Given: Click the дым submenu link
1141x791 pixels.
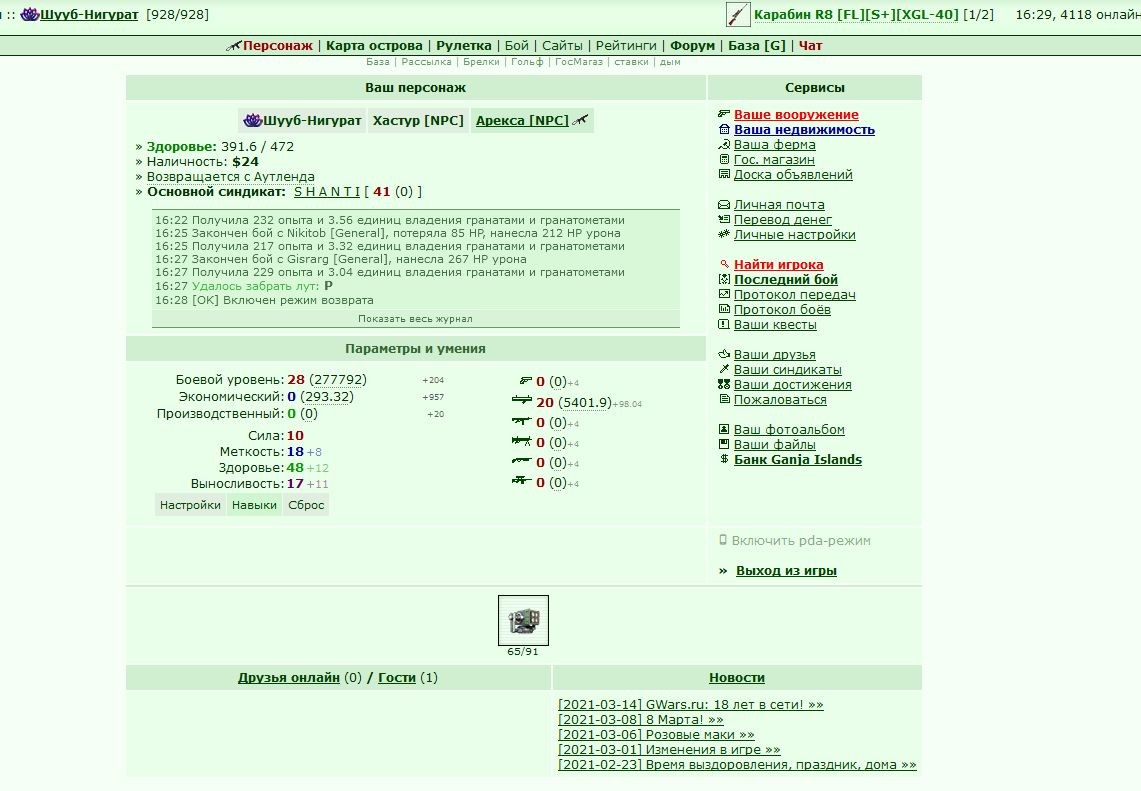Looking at the screenshot, I should (x=670, y=62).
